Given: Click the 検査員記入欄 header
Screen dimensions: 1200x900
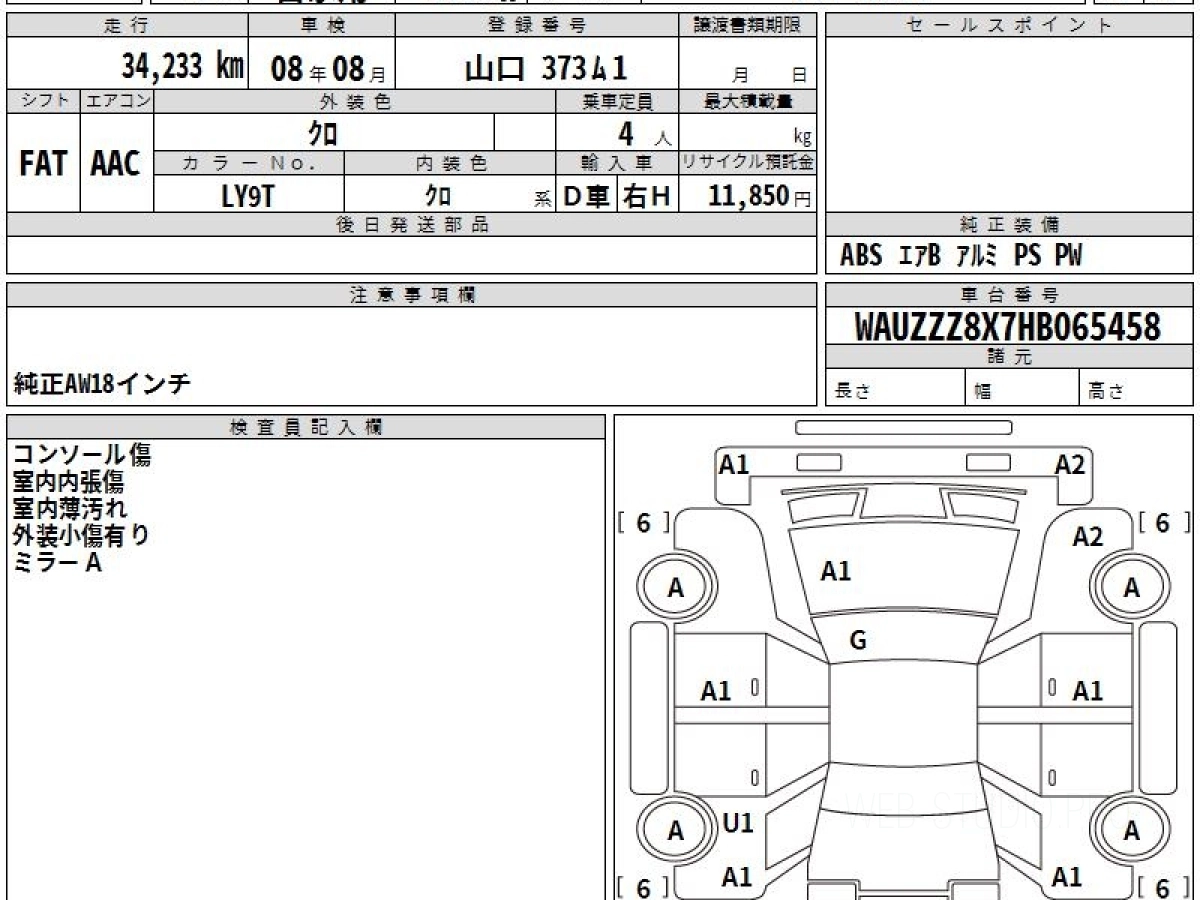Looking at the screenshot, I should click(x=306, y=427).
